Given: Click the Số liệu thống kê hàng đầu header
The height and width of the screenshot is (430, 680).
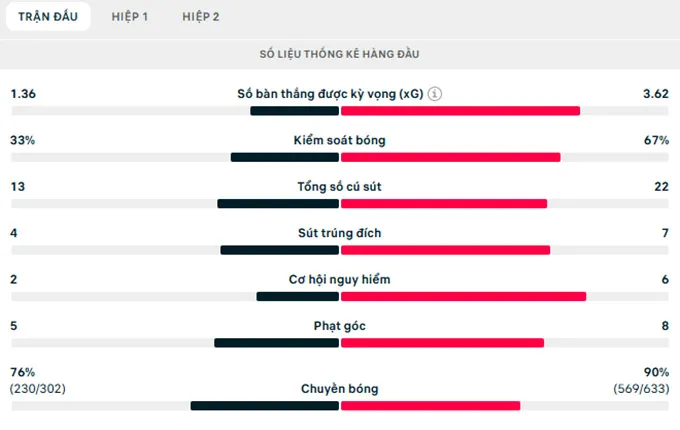Looking at the screenshot, I should click(x=340, y=52).
